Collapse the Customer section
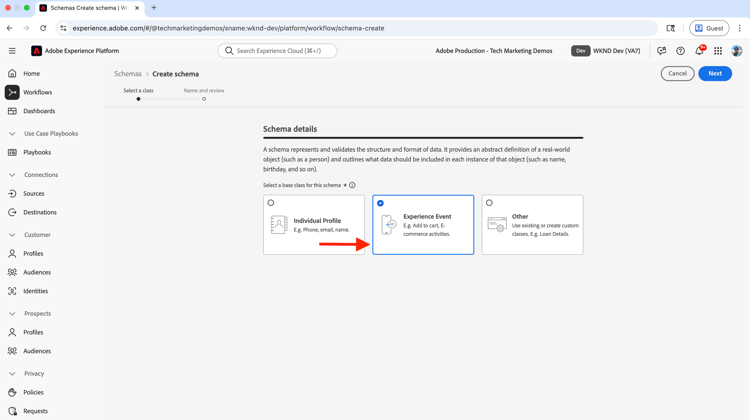 12,234
